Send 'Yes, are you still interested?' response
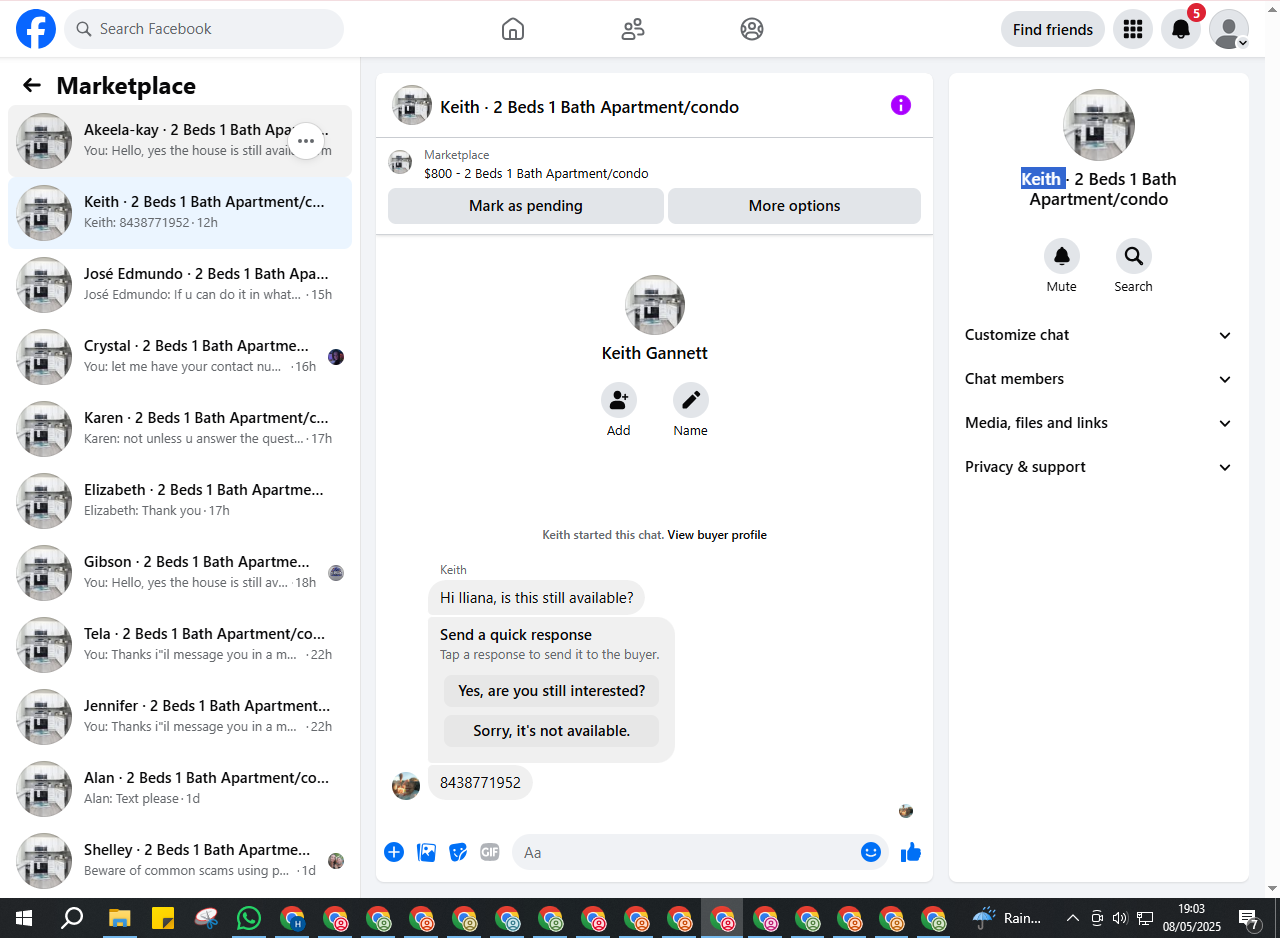Screen dimensions: 1280x938 (552, 691)
